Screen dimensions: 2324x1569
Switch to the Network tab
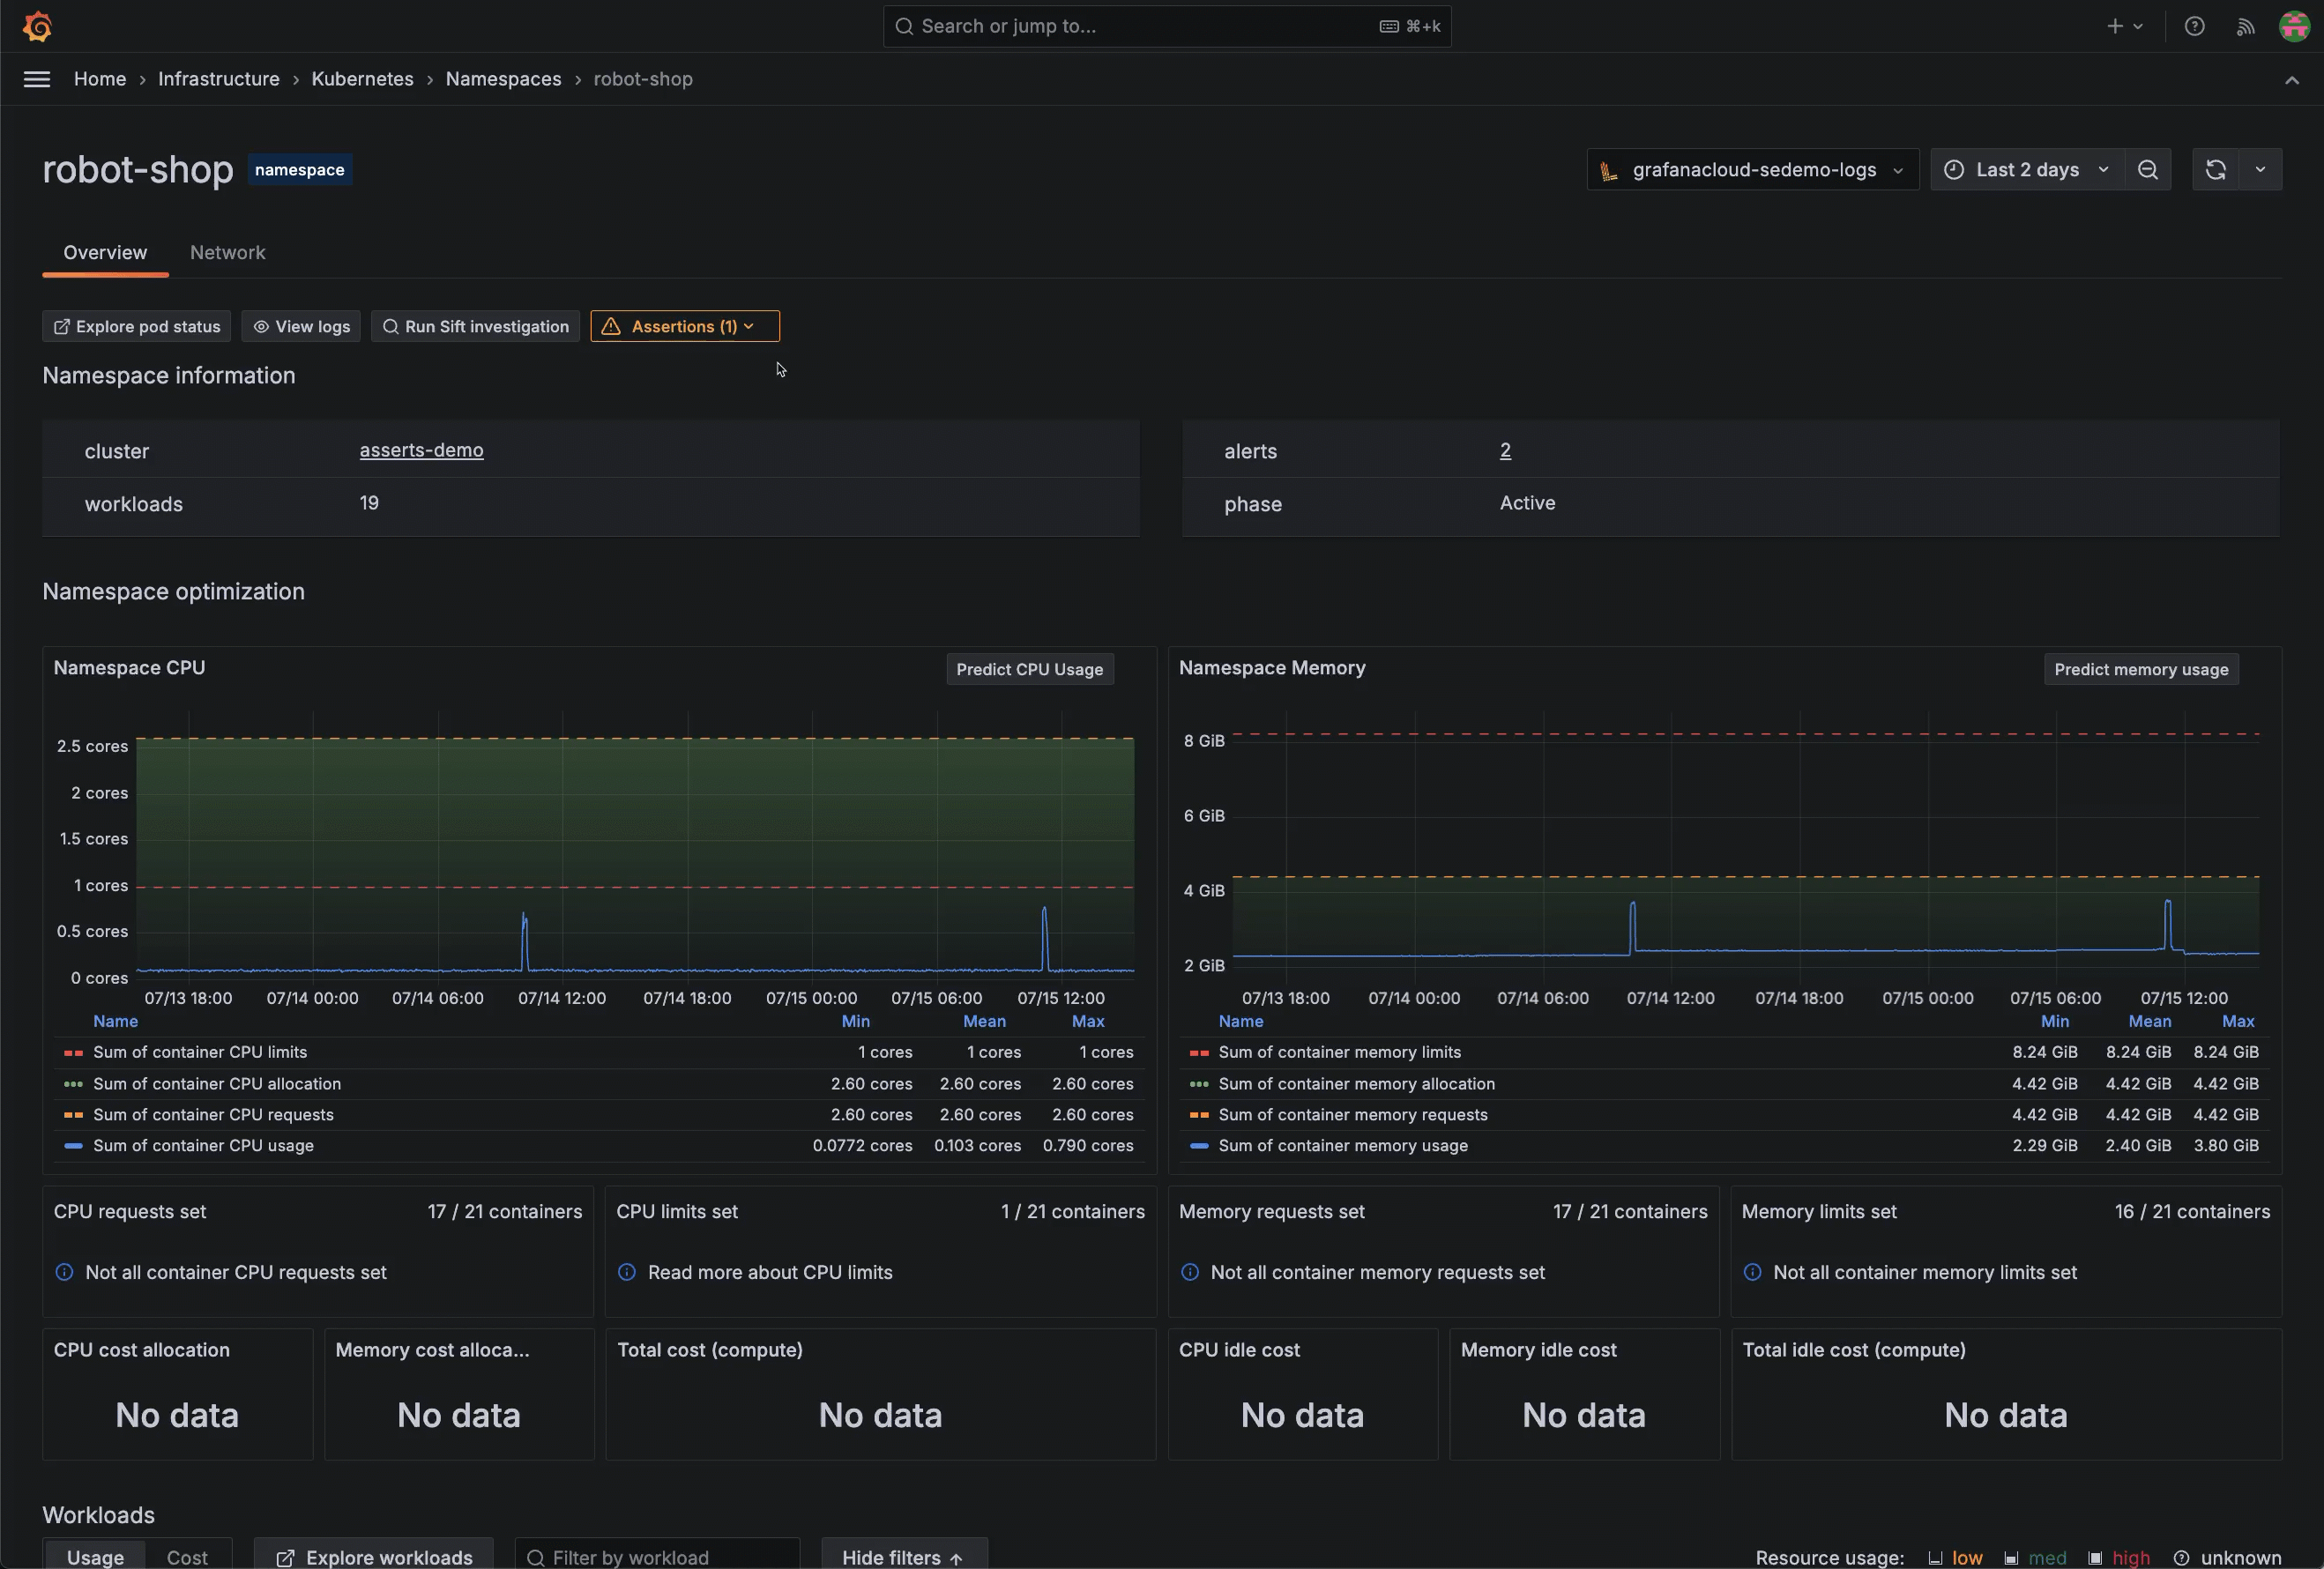click(228, 253)
